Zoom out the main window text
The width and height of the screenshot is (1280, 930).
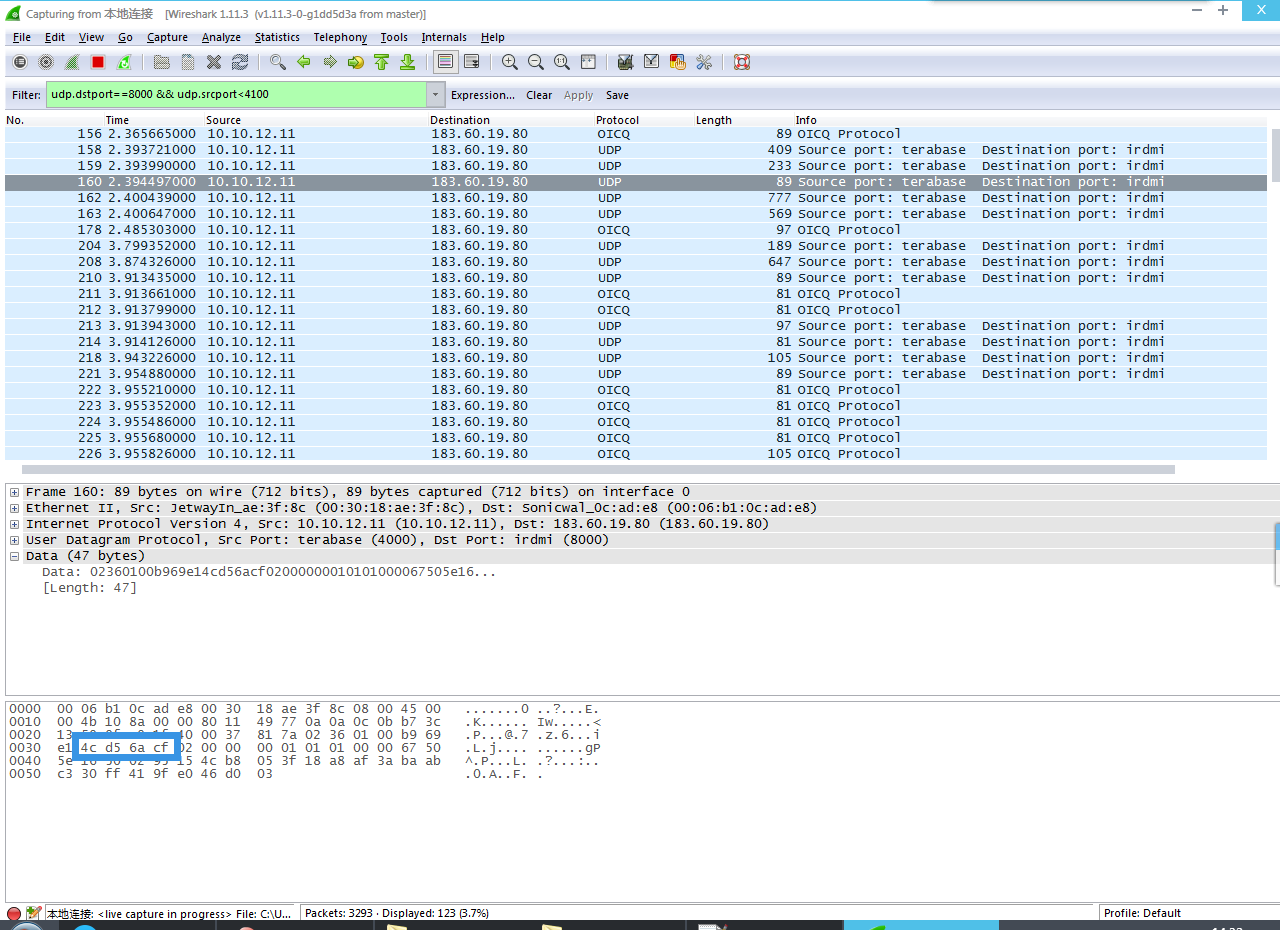tap(536, 62)
